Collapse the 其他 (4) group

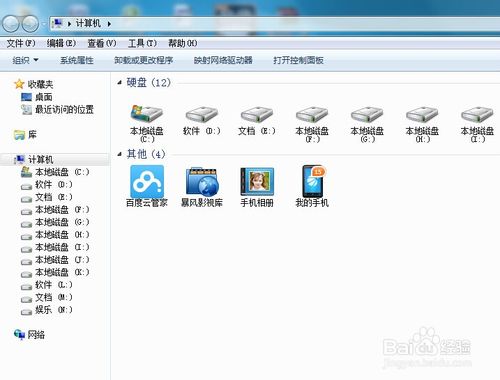pos(120,154)
